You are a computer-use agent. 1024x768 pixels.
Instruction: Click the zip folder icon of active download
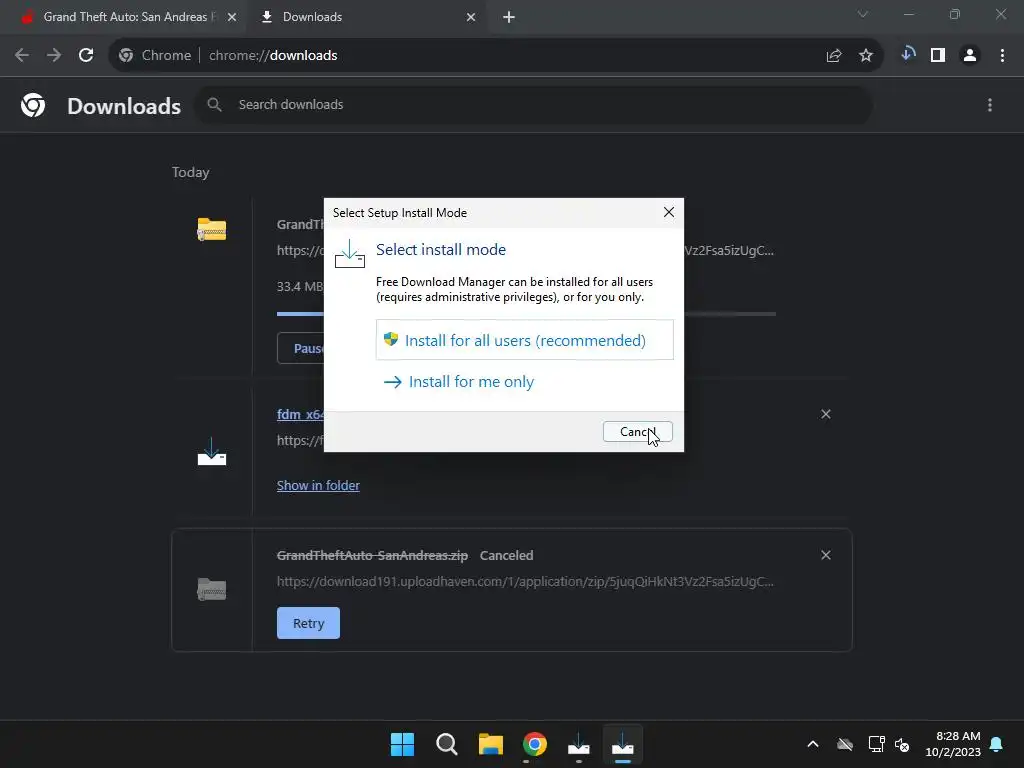pyautogui.click(x=212, y=229)
